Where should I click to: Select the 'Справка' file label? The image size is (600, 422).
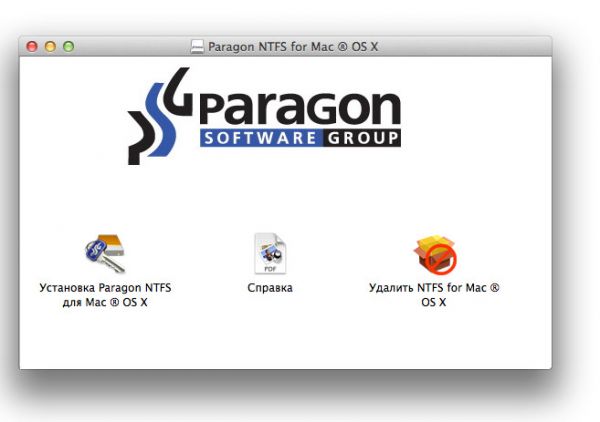tap(270, 288)
